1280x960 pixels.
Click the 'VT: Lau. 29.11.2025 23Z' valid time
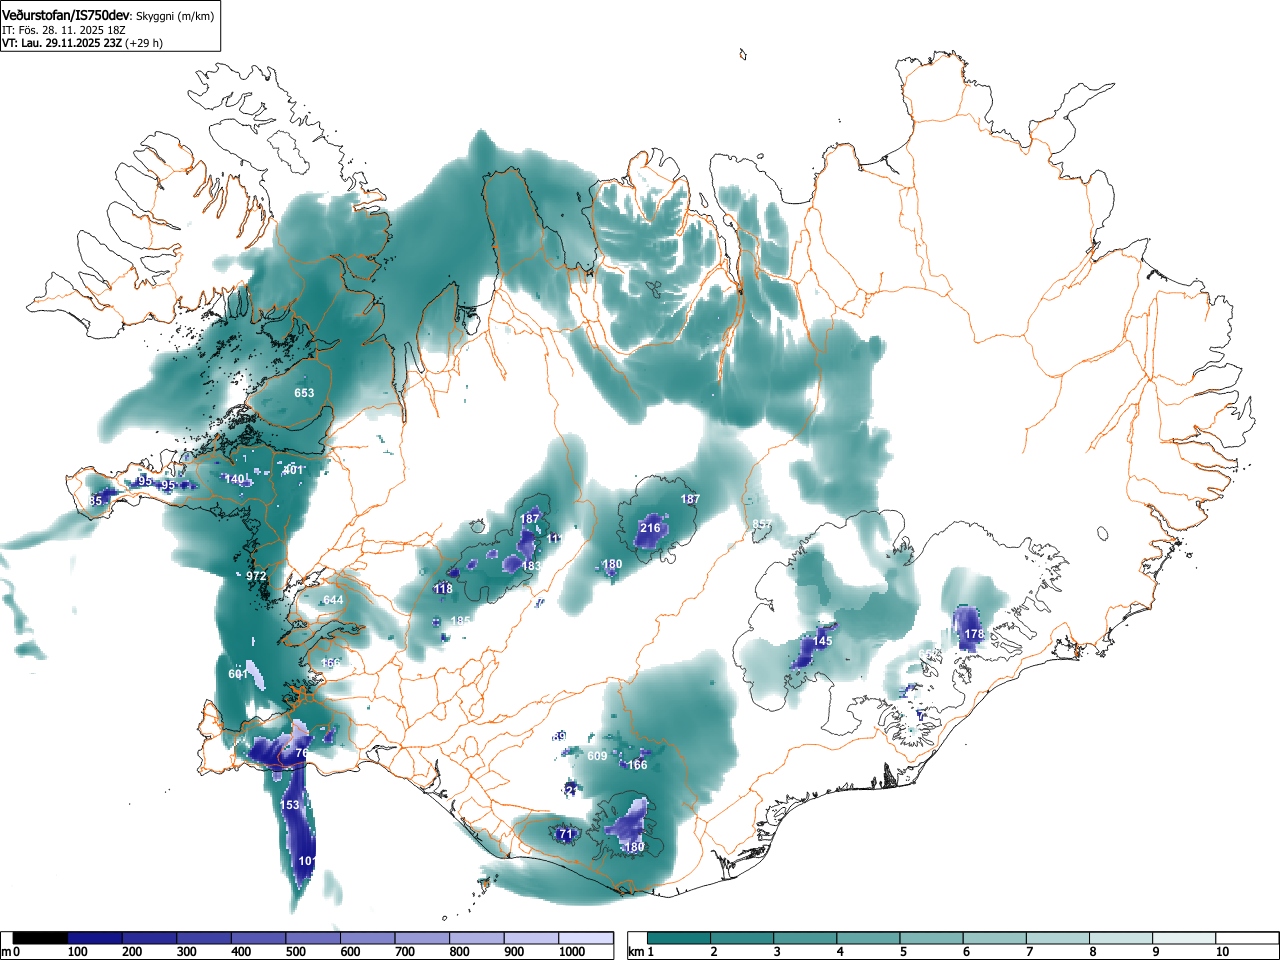pyautogui.click(x=61, y=43)
